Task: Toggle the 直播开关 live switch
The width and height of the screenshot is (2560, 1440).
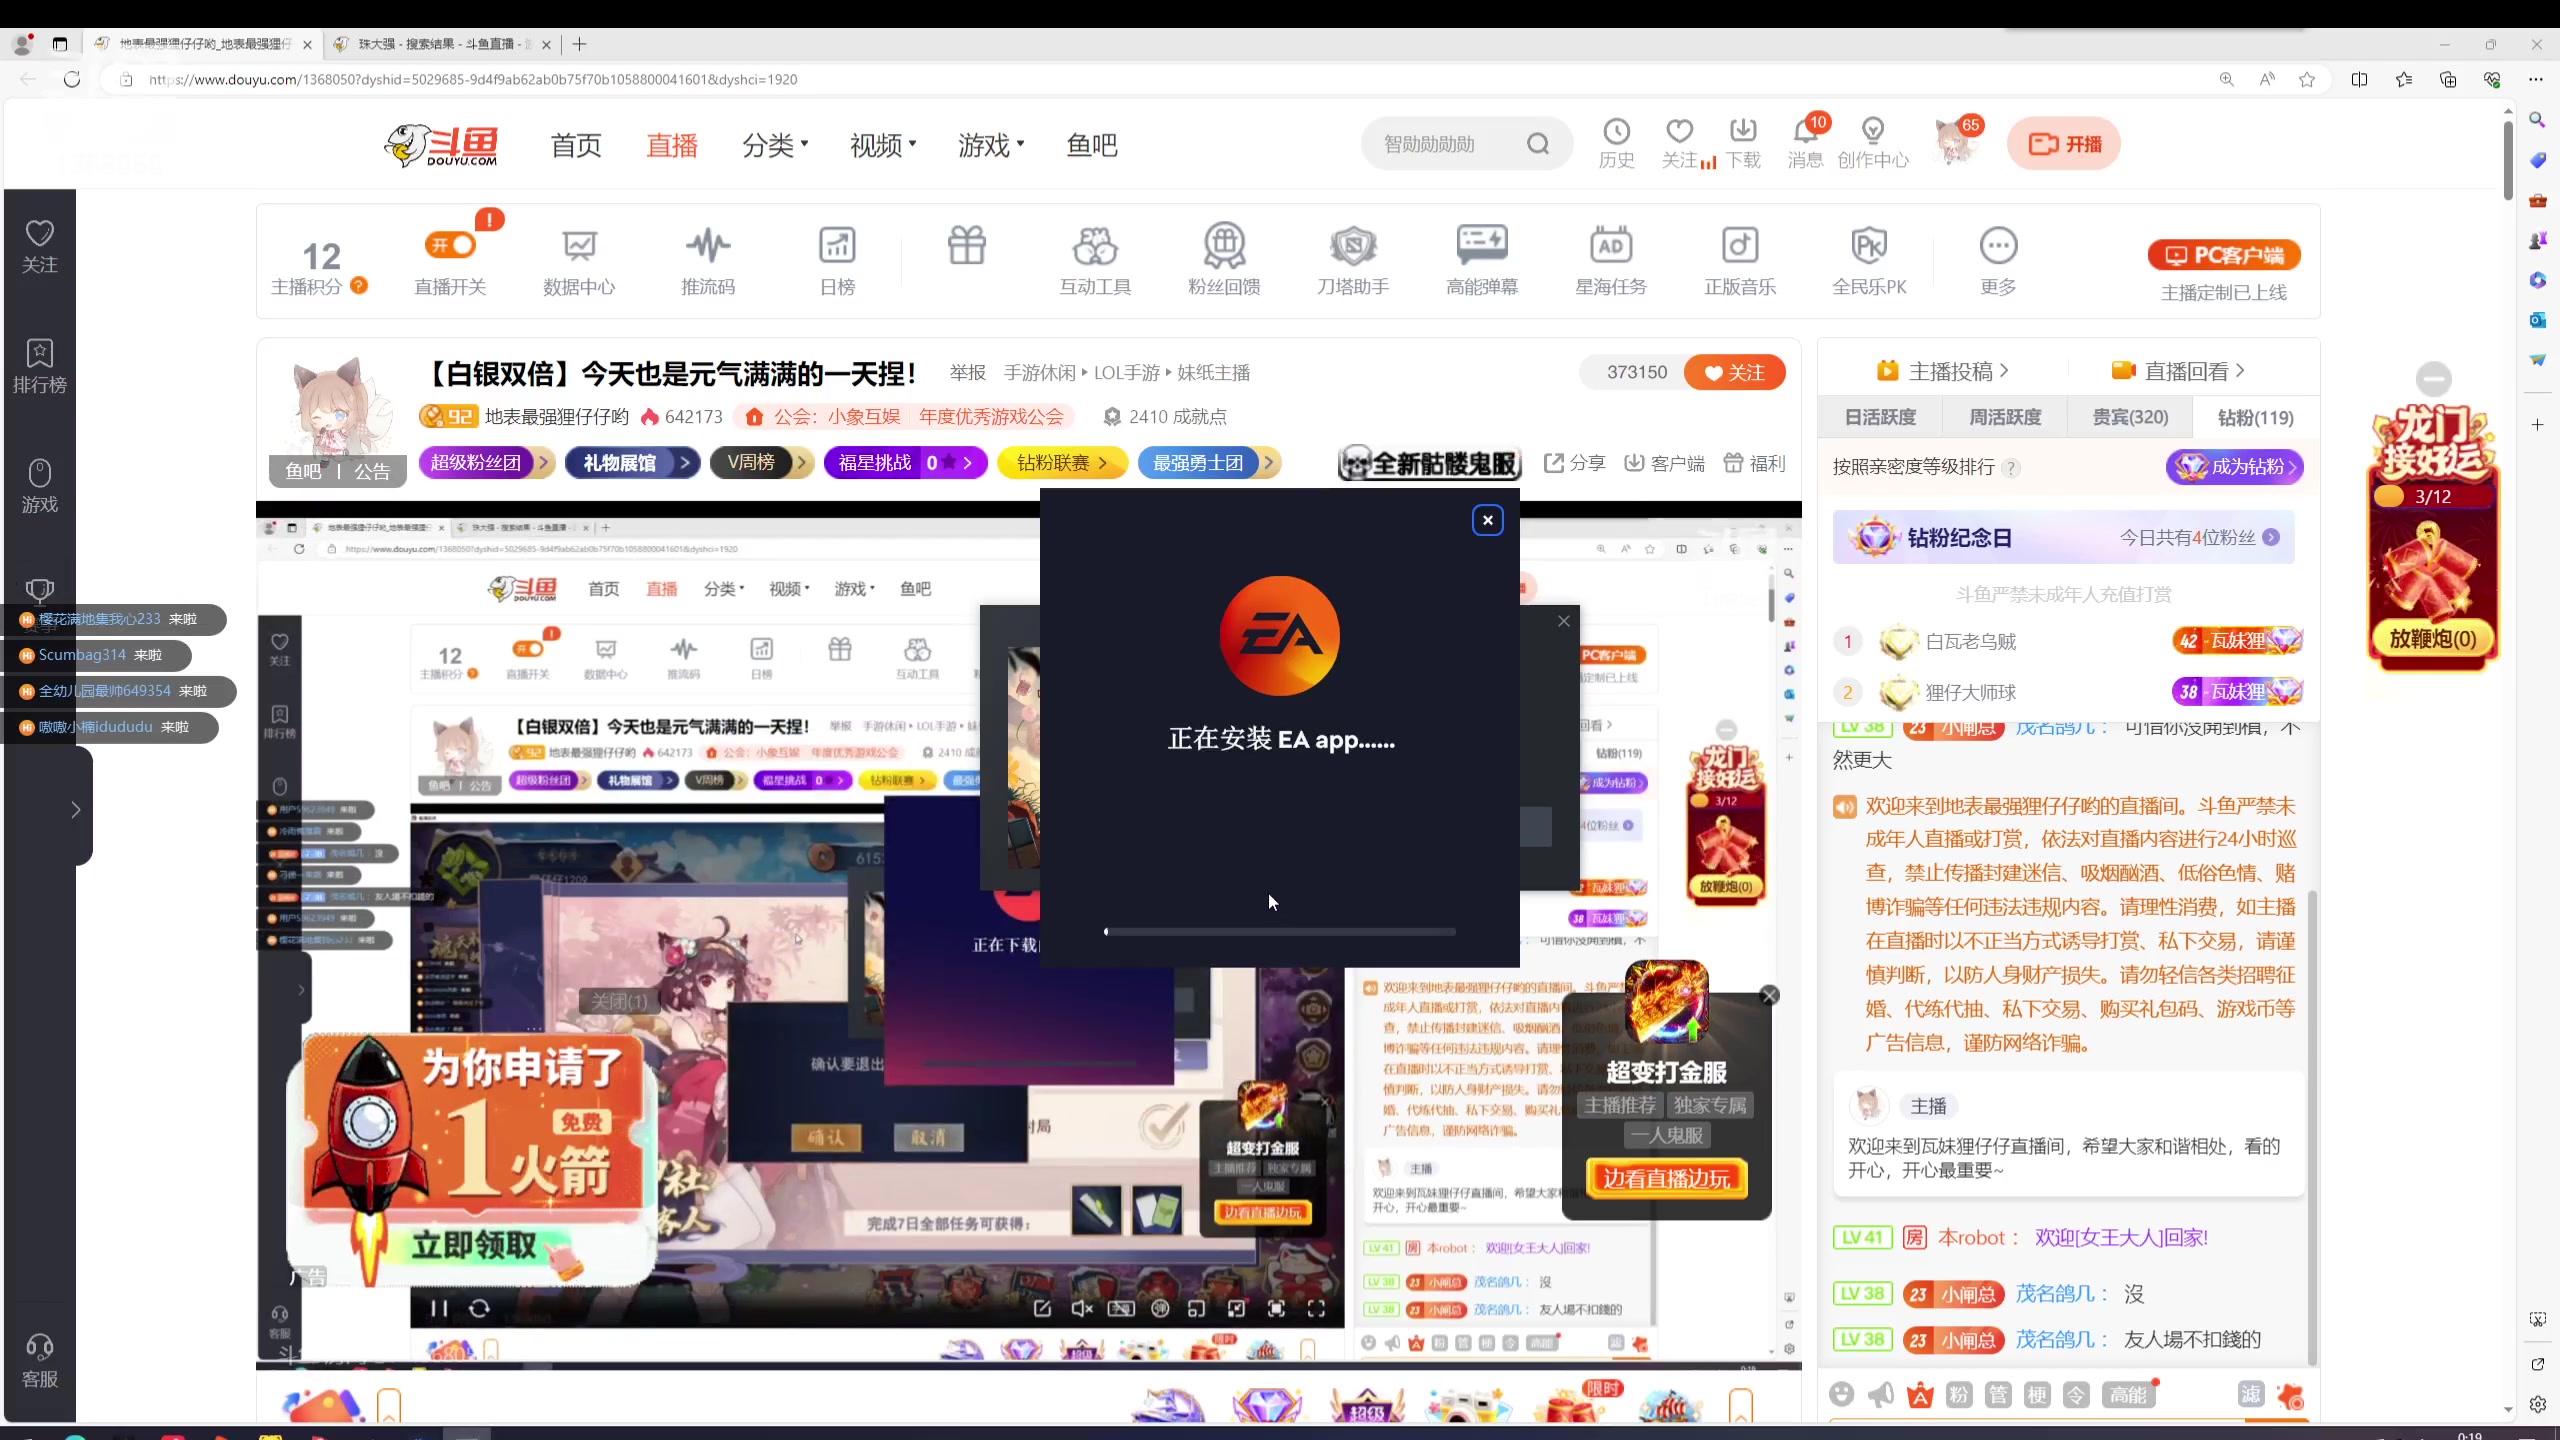Action: pos(450,245)
